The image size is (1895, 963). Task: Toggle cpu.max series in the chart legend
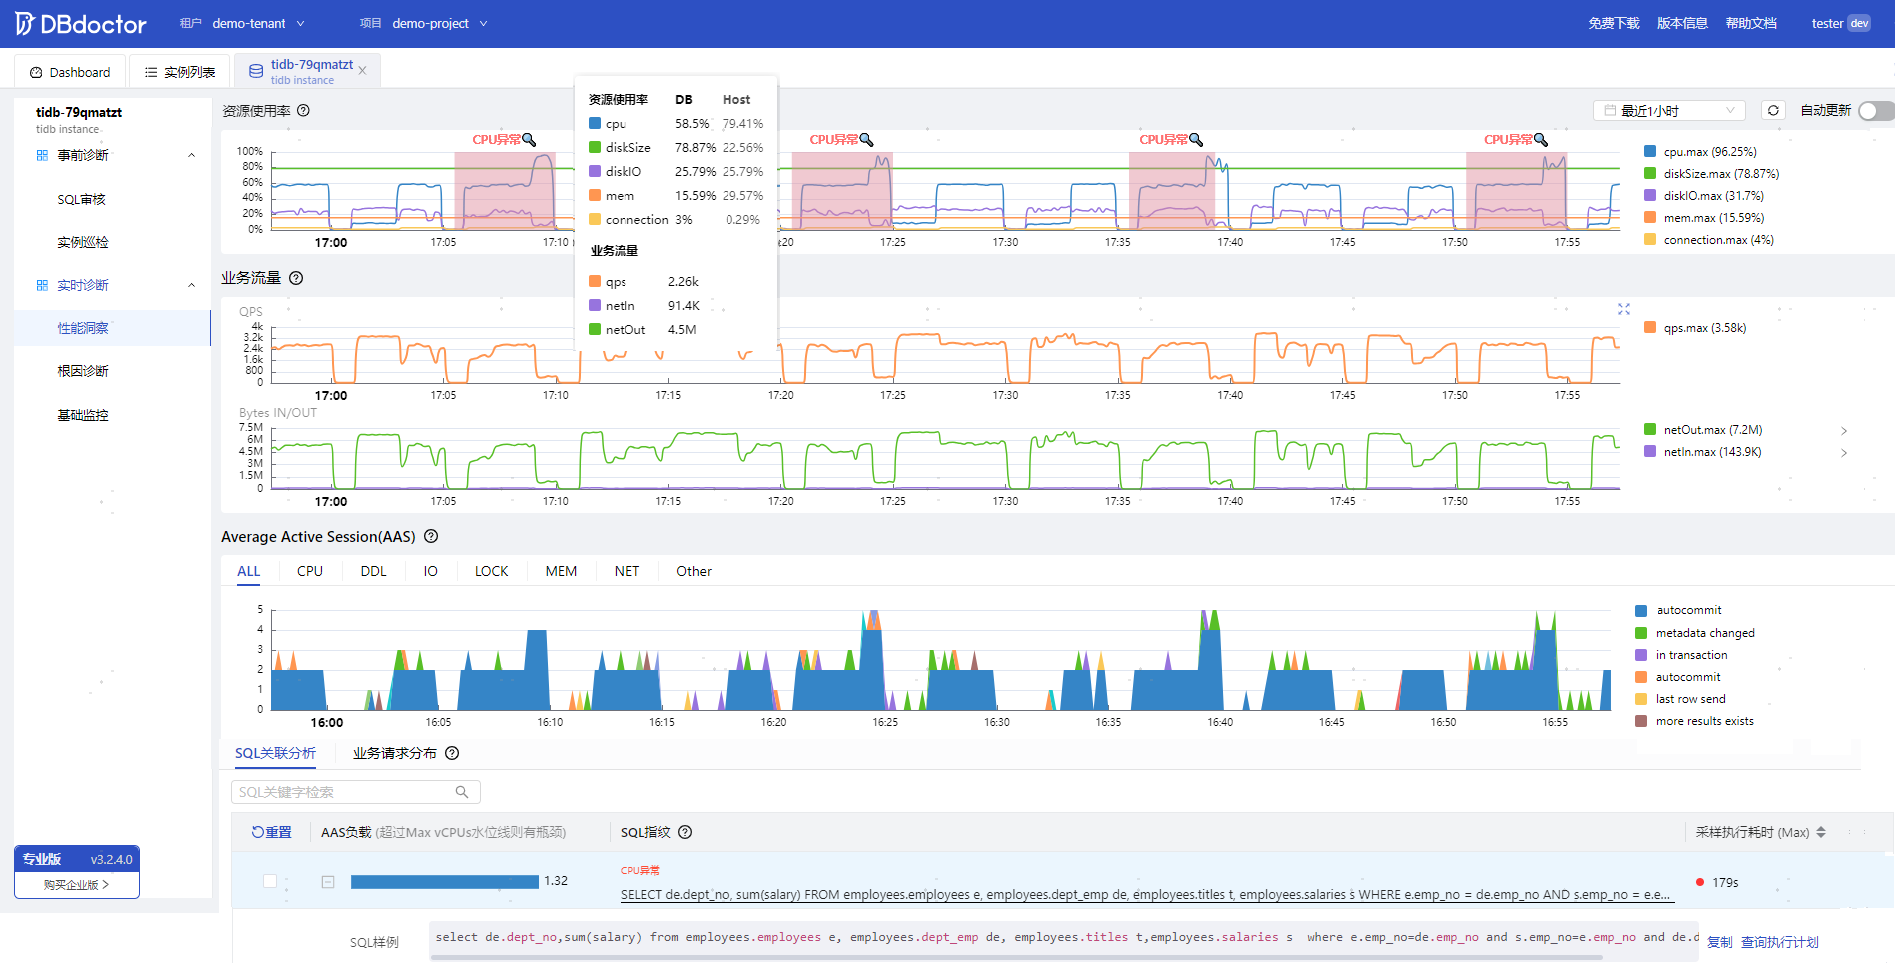1700,152
